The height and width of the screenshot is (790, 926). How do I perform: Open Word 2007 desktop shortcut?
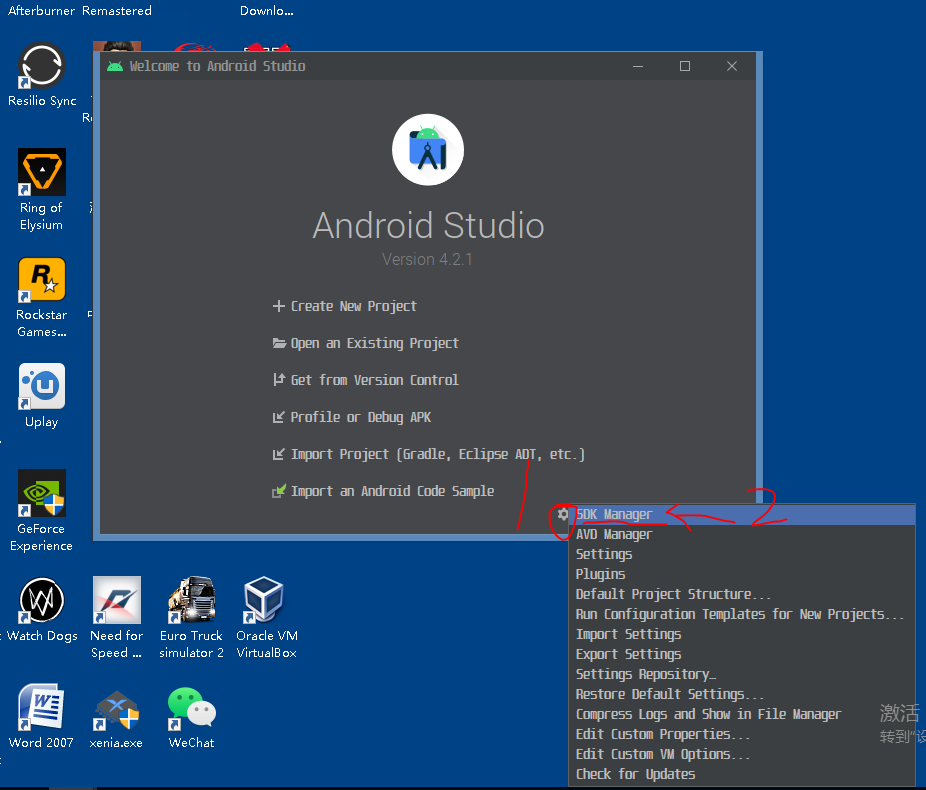coord(41,717)
